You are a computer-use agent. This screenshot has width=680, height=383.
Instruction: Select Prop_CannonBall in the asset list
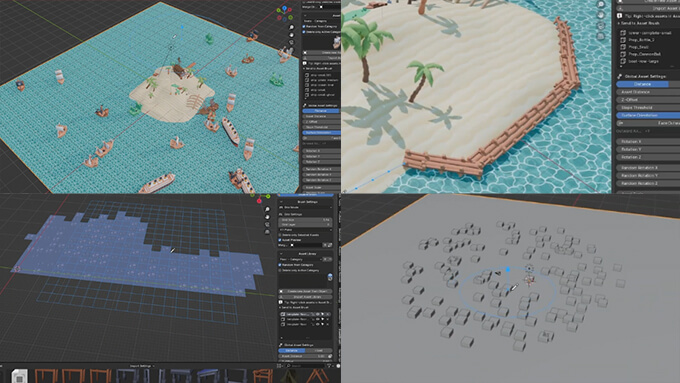[x=644, y=54]
